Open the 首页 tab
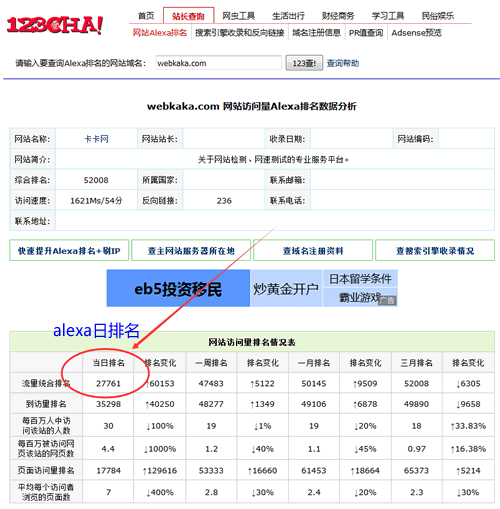 click(146, 16)
